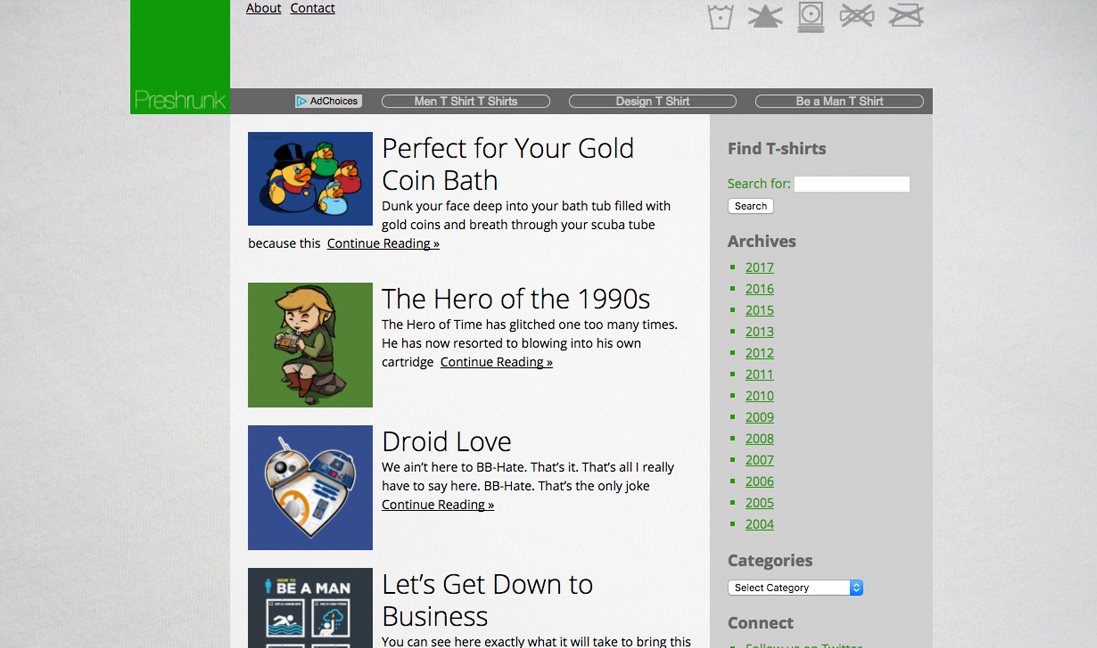
Task: Open the Be a Man T Shirt ad link
Action: tap(840, 101)
